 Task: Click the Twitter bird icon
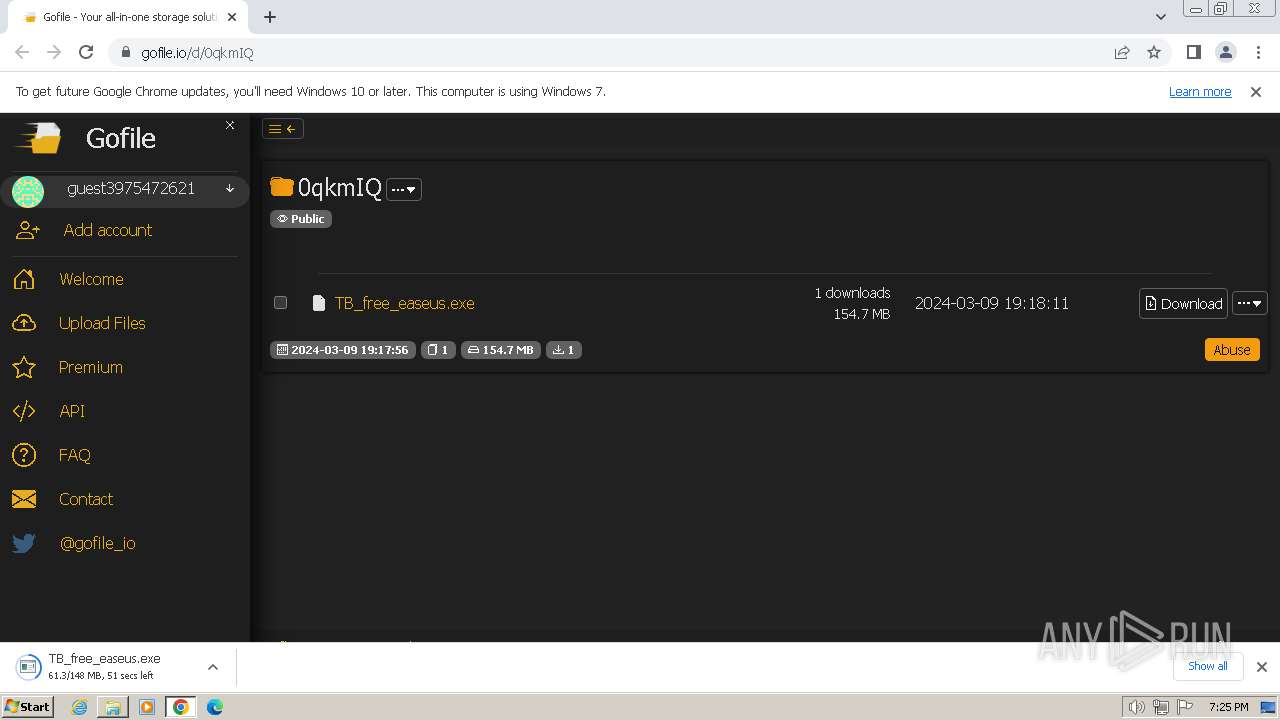coord(24,543)
